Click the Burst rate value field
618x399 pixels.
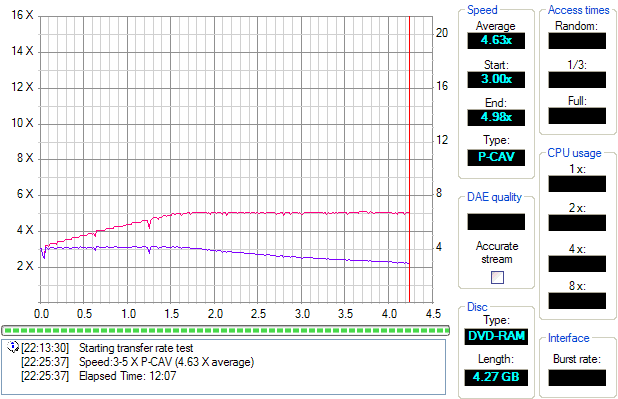[x=577, y=378]
